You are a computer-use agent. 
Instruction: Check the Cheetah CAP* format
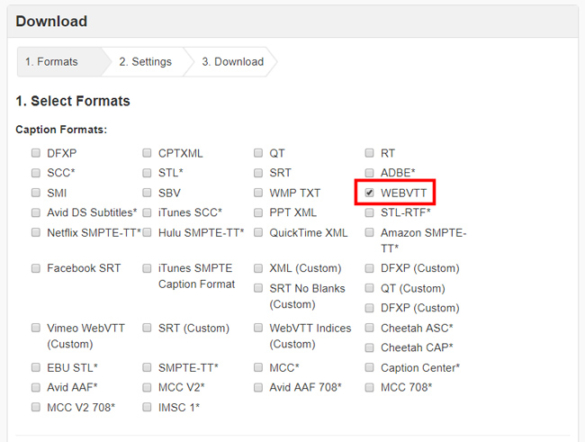[369, 348]
